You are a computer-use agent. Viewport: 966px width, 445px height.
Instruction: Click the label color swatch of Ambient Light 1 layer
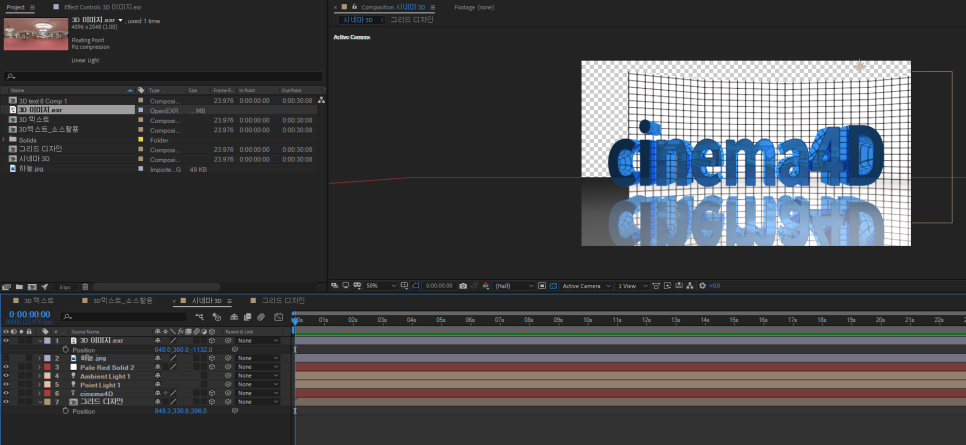point(47,375)
